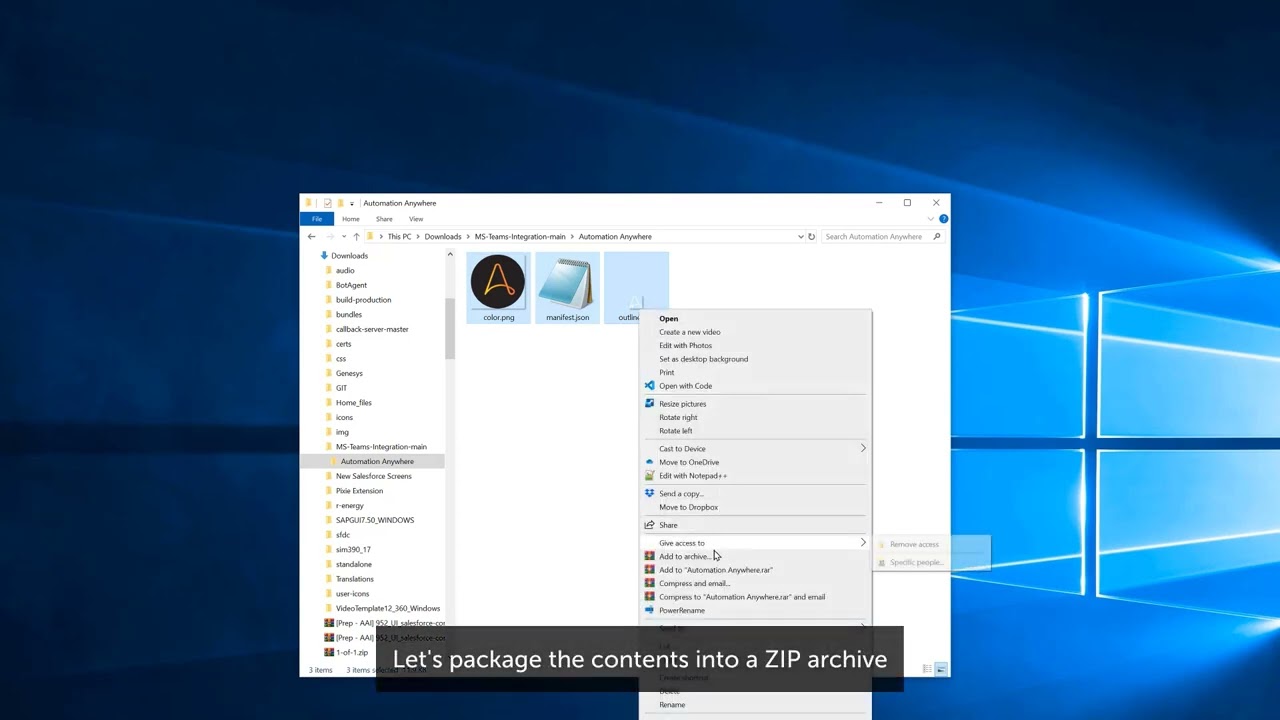1280x720 pixels.
Task: Refresh the Automation Anywhere folder view
Action: [x=811, y=237]
